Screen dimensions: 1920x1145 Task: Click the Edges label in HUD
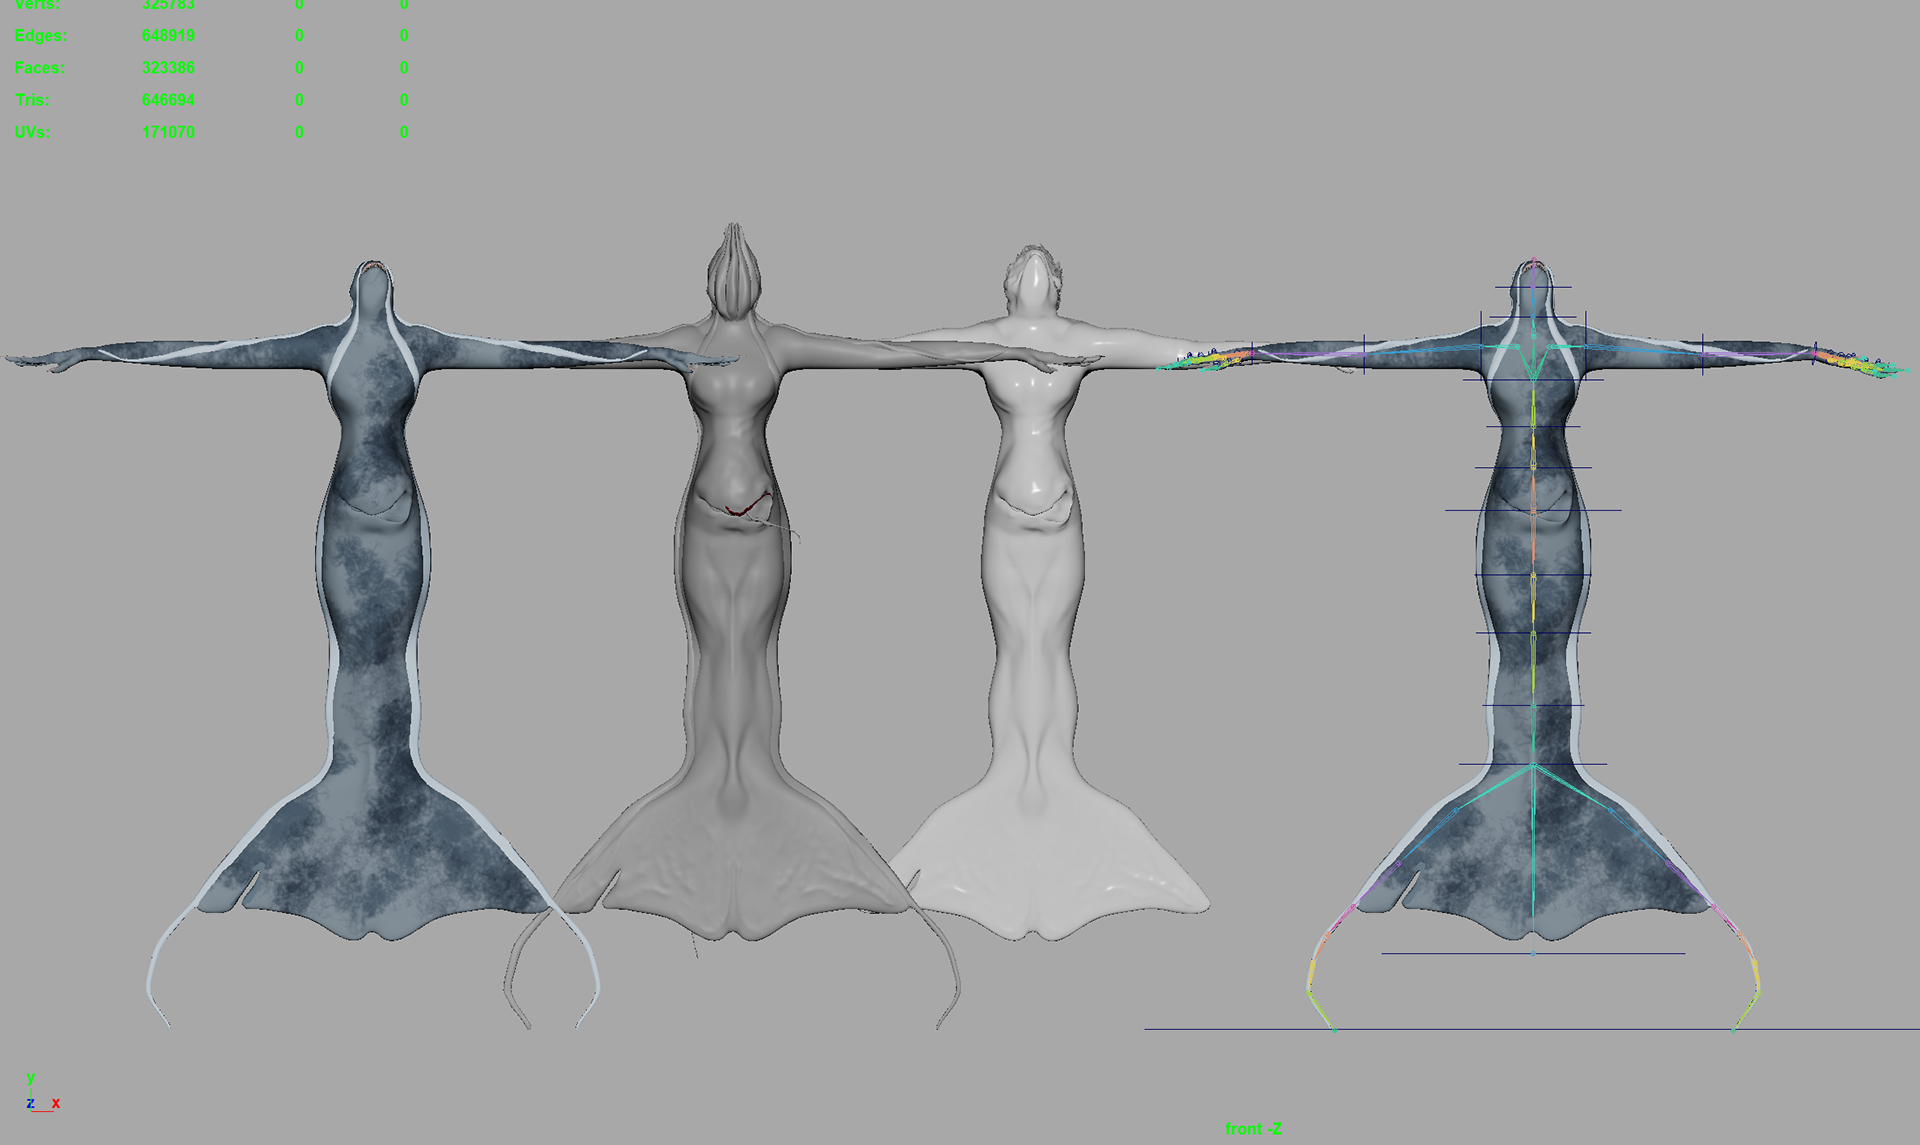(41, 36)
